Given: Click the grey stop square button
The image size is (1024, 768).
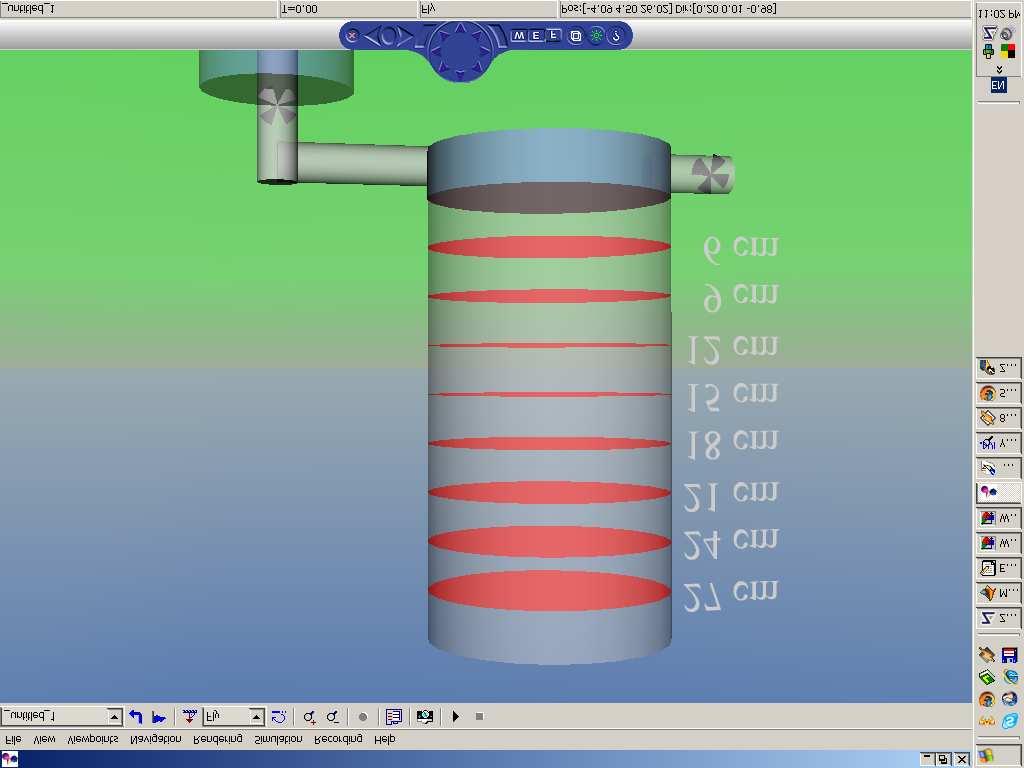Looking at the screenshot, I should pyautogui.click(x=479, y=716).
